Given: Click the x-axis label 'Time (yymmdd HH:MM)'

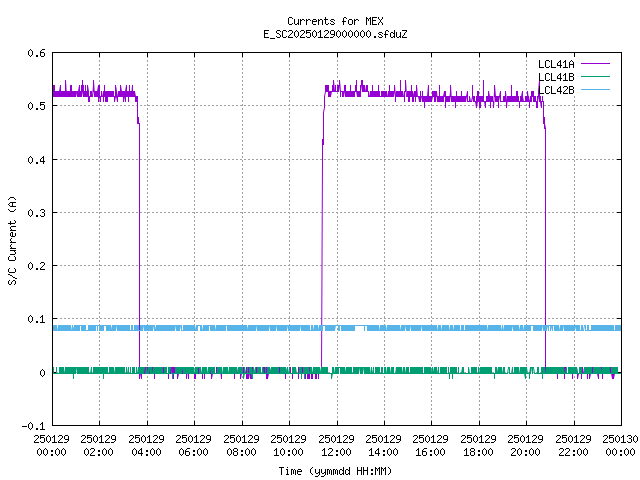Looking at the screenshot, I should click(x=335, y=471).
